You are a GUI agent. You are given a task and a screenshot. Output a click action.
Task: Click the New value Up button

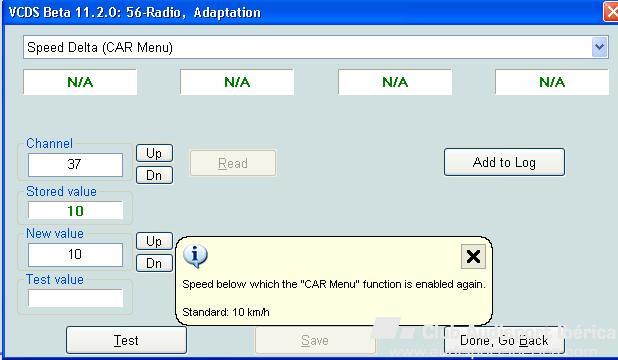point(154,241)
